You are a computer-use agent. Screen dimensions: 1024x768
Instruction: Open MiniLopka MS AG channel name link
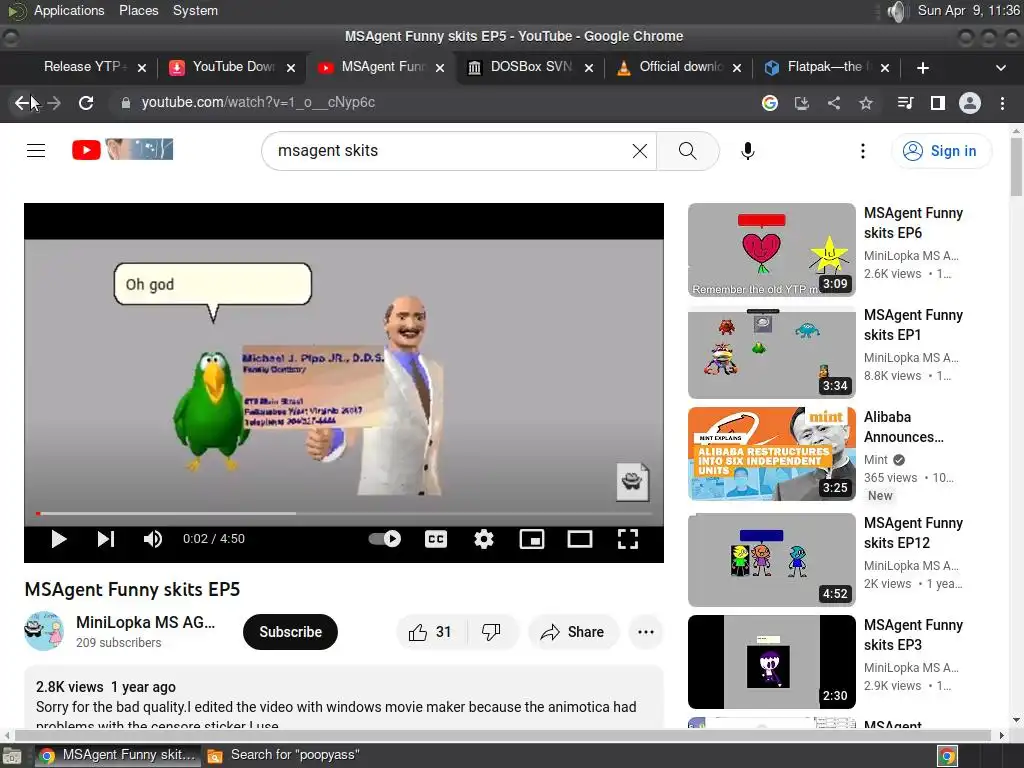point(146,622)
